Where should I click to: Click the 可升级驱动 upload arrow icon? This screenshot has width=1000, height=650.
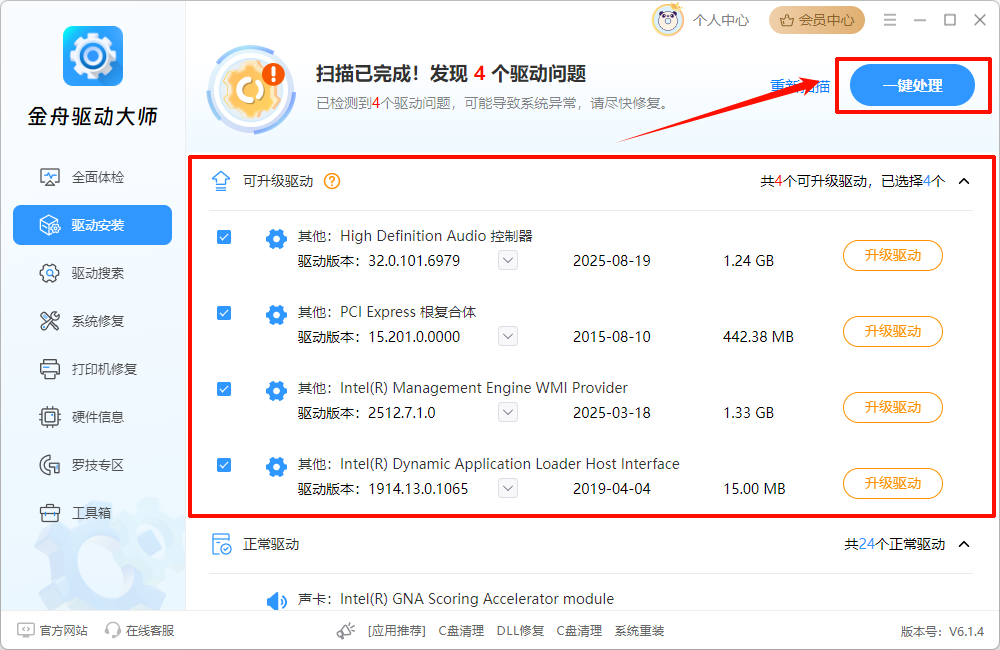coord(221,181)
